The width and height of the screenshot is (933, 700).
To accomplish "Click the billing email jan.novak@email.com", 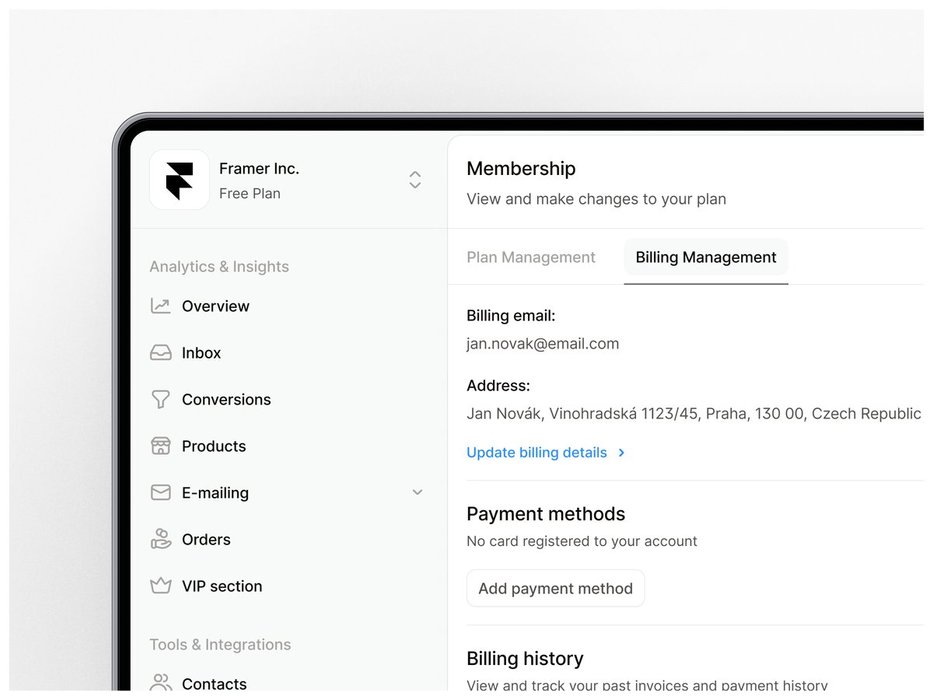I will pos(543,343).
